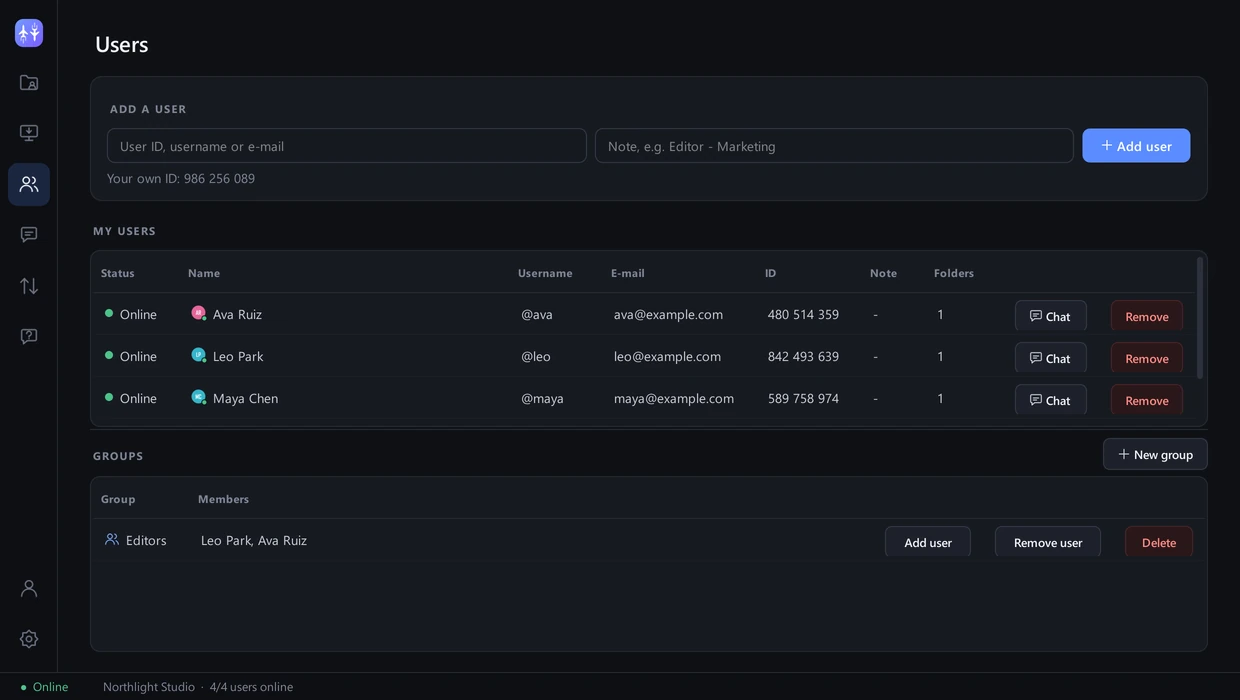Screen dimensions: 1240x700
Task: Click the Online status in the status bar
Action: click(x=45, y=687)
